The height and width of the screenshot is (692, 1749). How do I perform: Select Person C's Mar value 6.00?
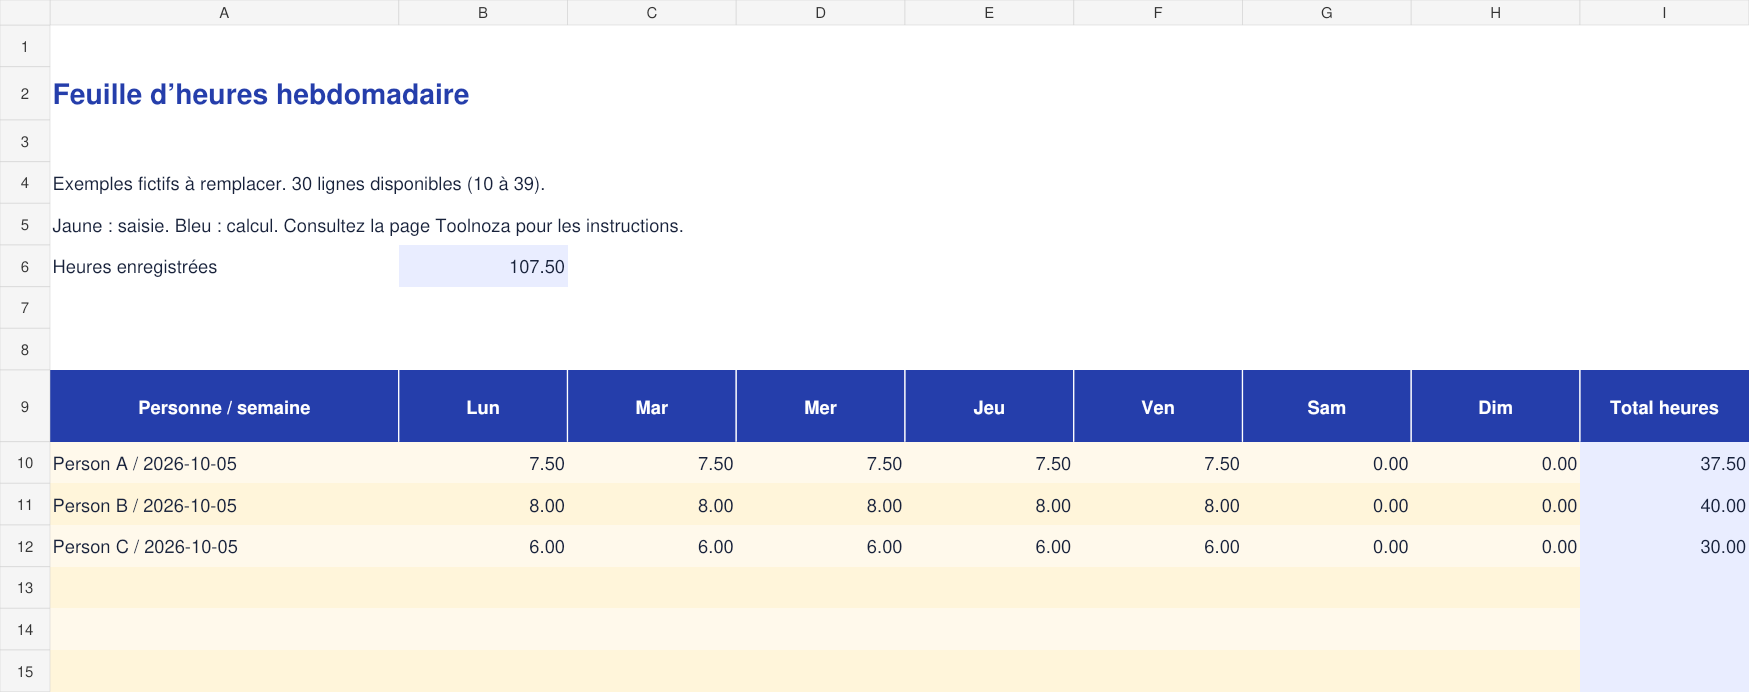[652, 547]
